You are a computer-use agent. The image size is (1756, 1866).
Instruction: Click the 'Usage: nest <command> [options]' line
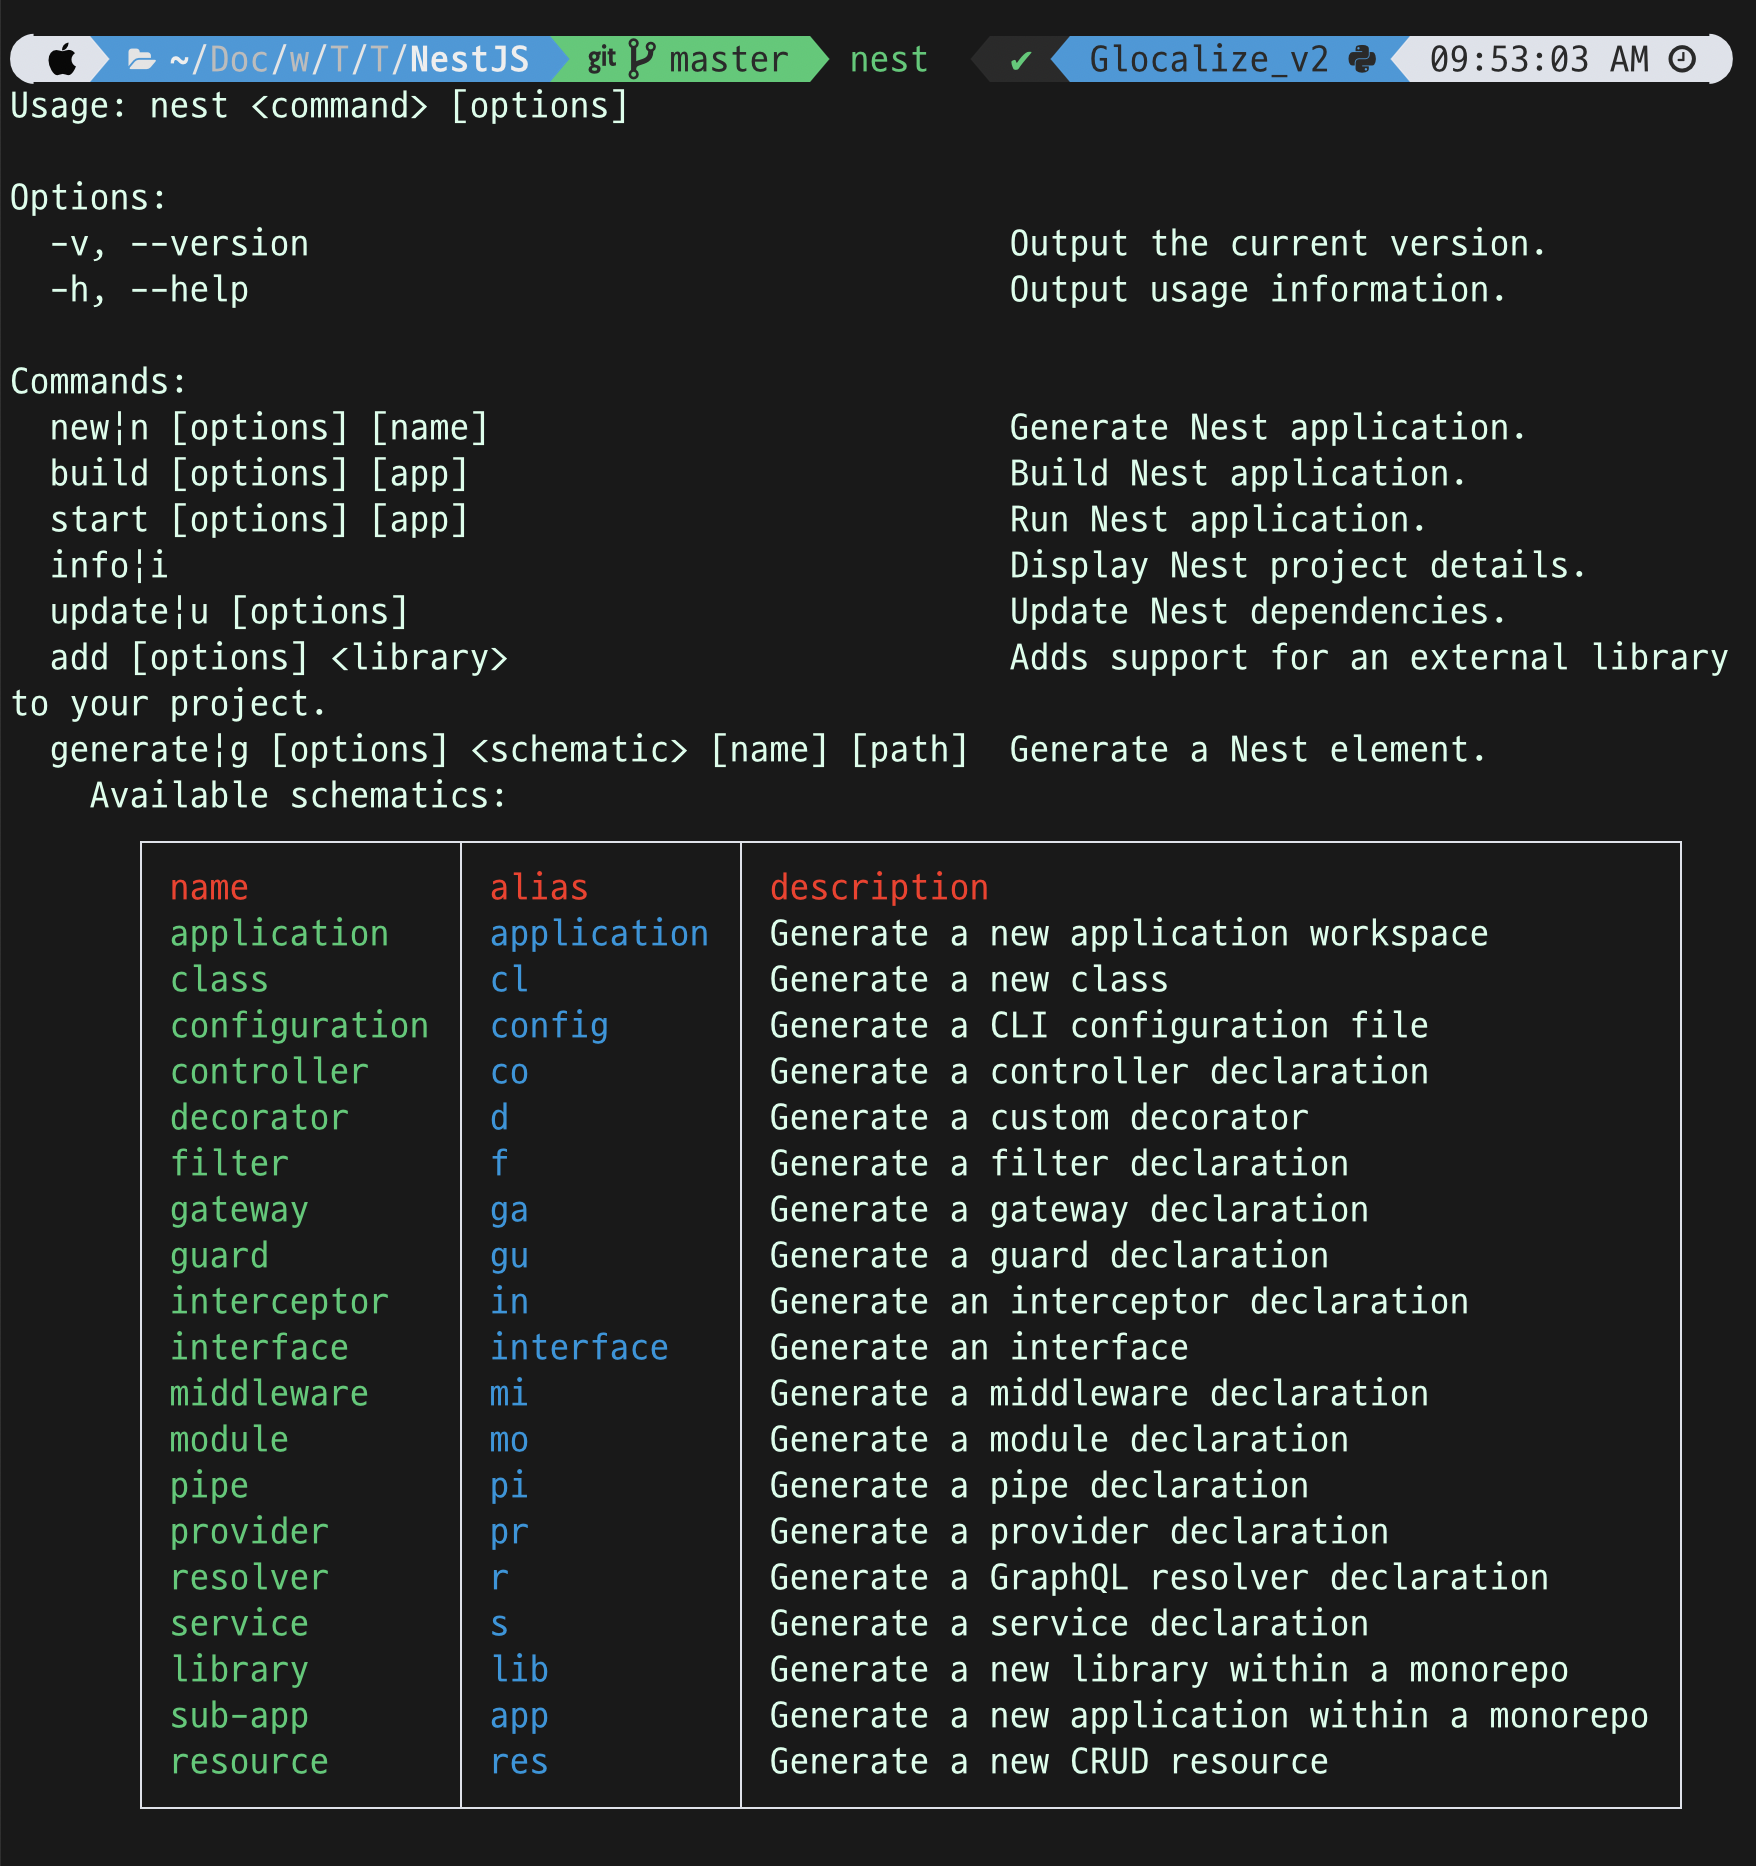[x=319, y=106]
